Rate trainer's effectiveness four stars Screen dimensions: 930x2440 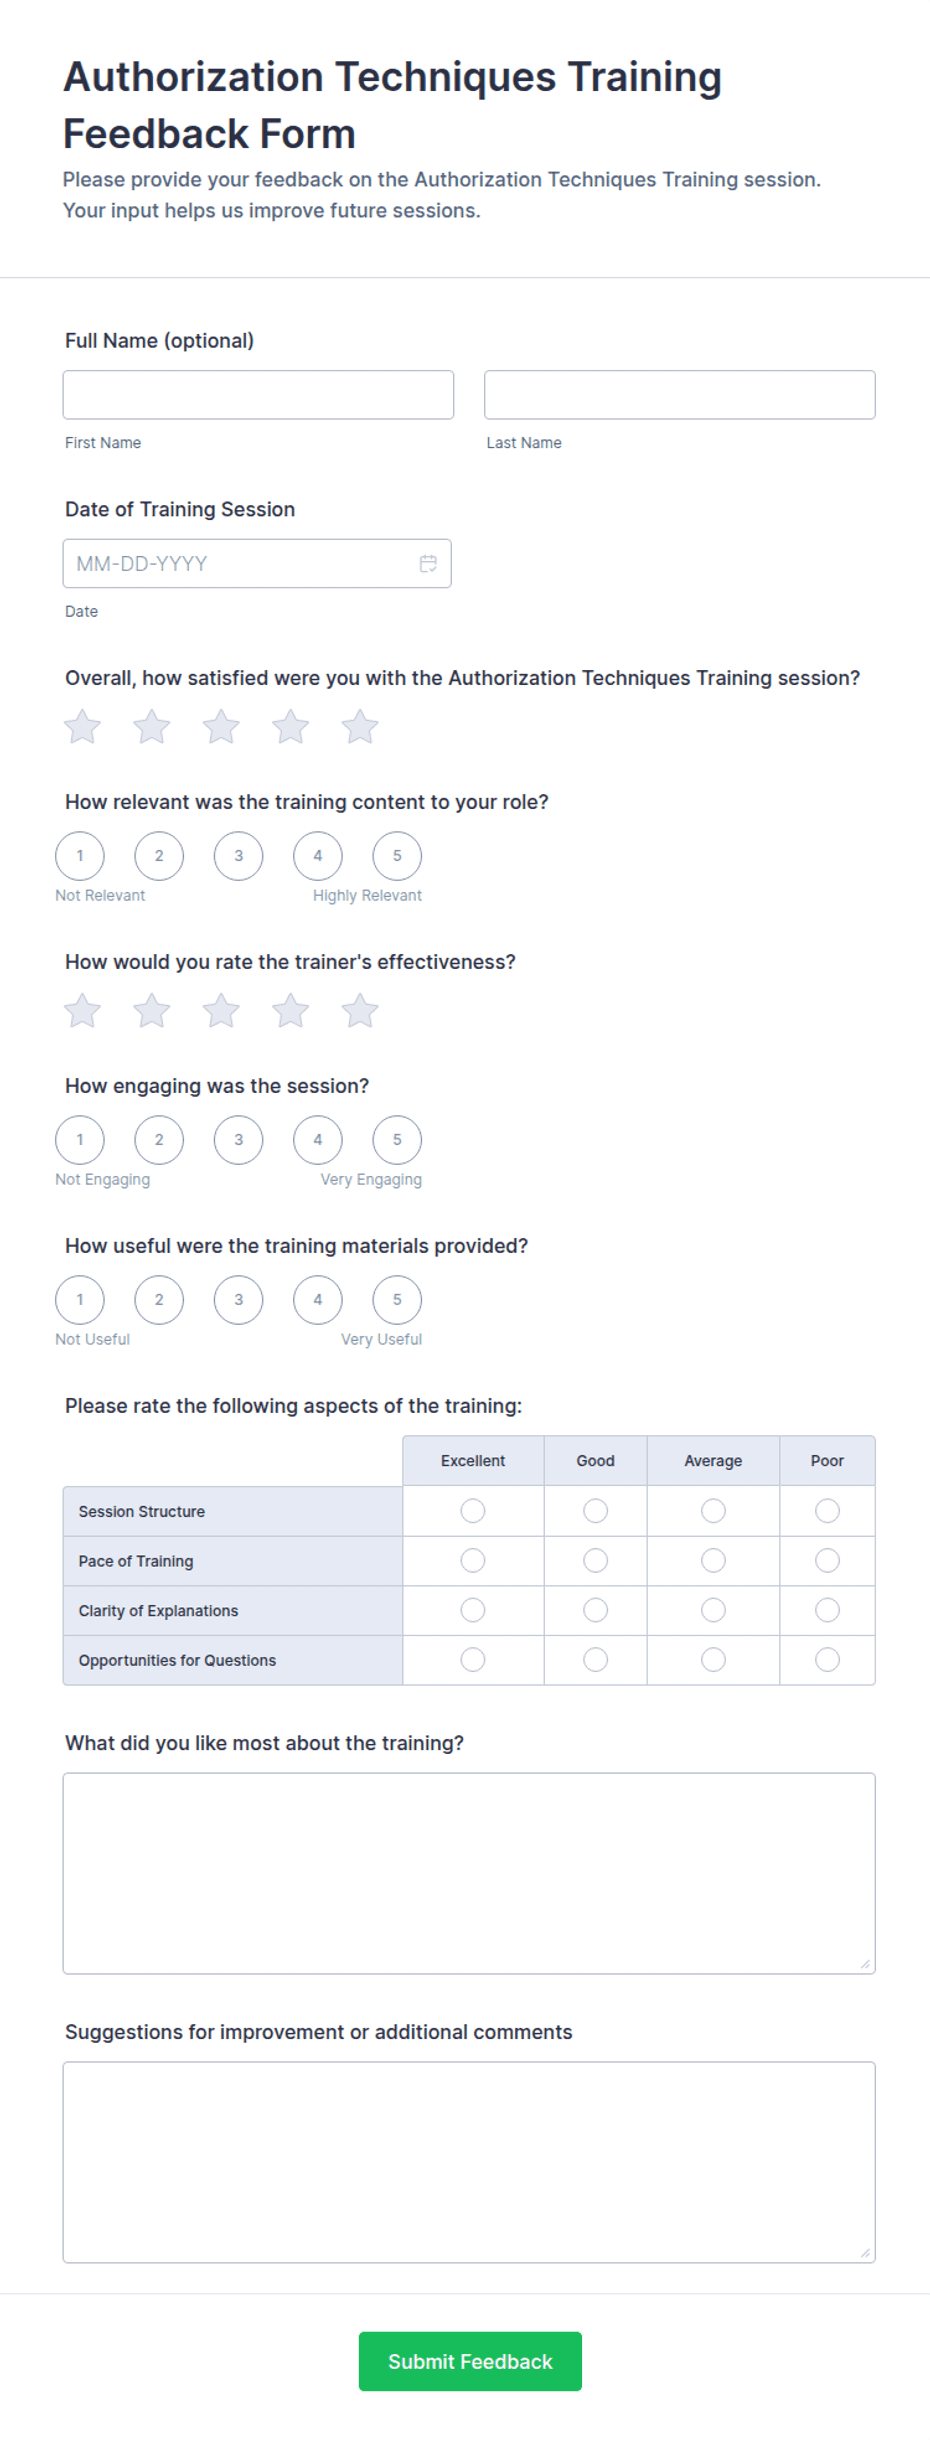(290, 1011)
